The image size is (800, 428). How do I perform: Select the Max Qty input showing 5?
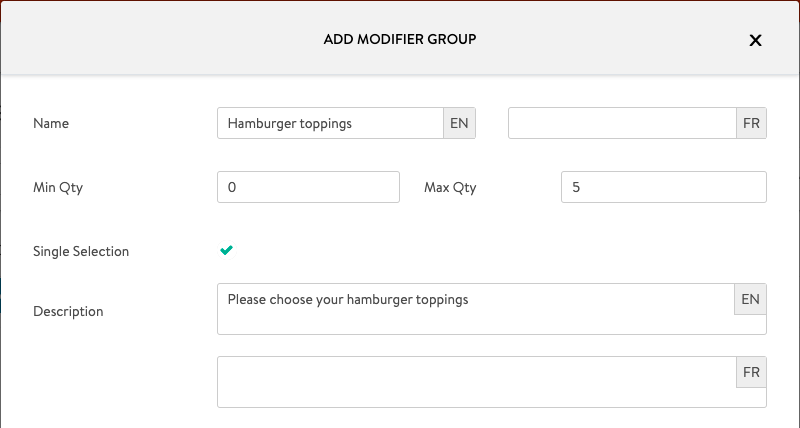[664, 187]
